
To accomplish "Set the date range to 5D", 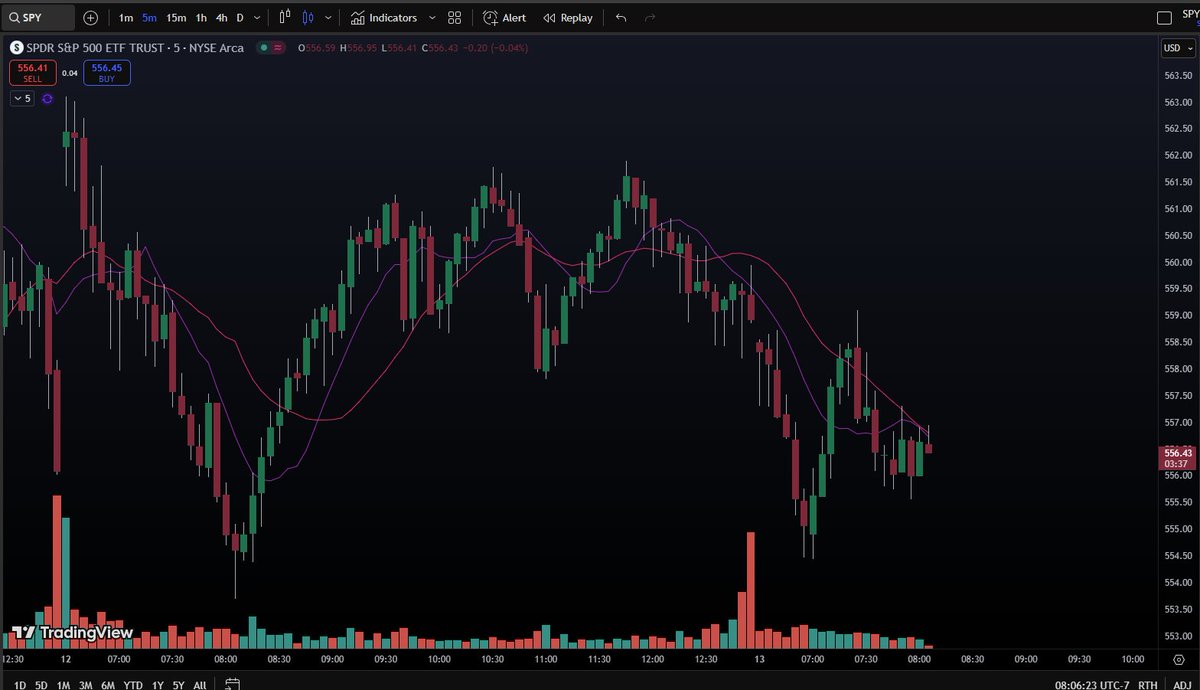I will (41, 685).
